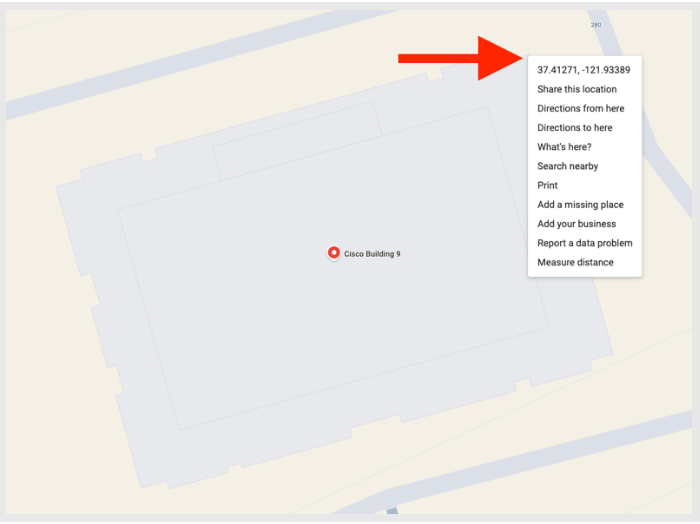Select the coordinates 37.41271, -121.93389 entry
The width and height of the screenshot is (700, 524).
[583, 70]
